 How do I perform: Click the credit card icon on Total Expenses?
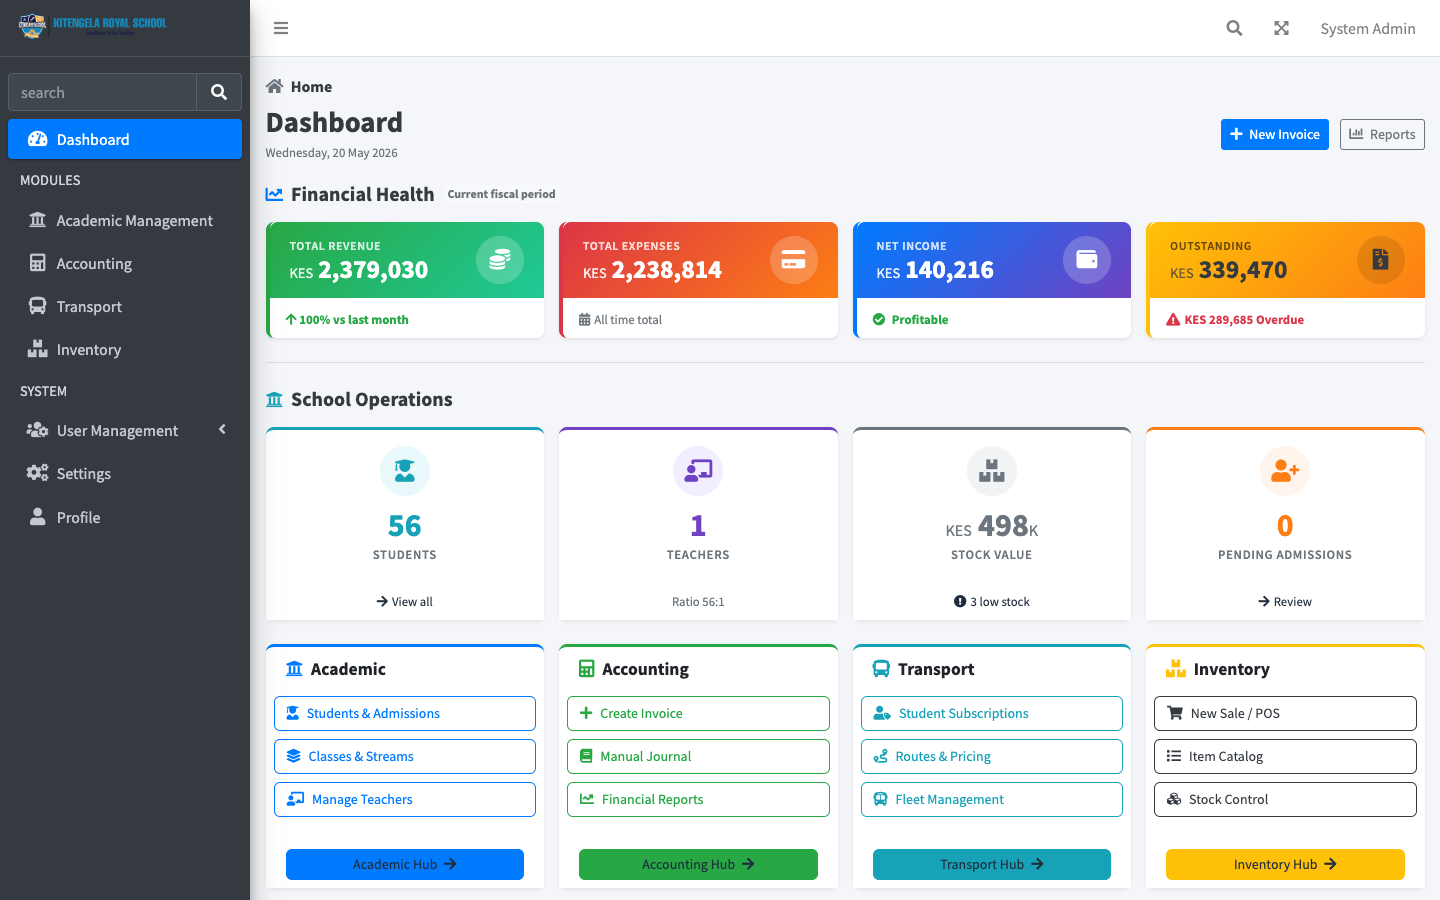(794, 260)
